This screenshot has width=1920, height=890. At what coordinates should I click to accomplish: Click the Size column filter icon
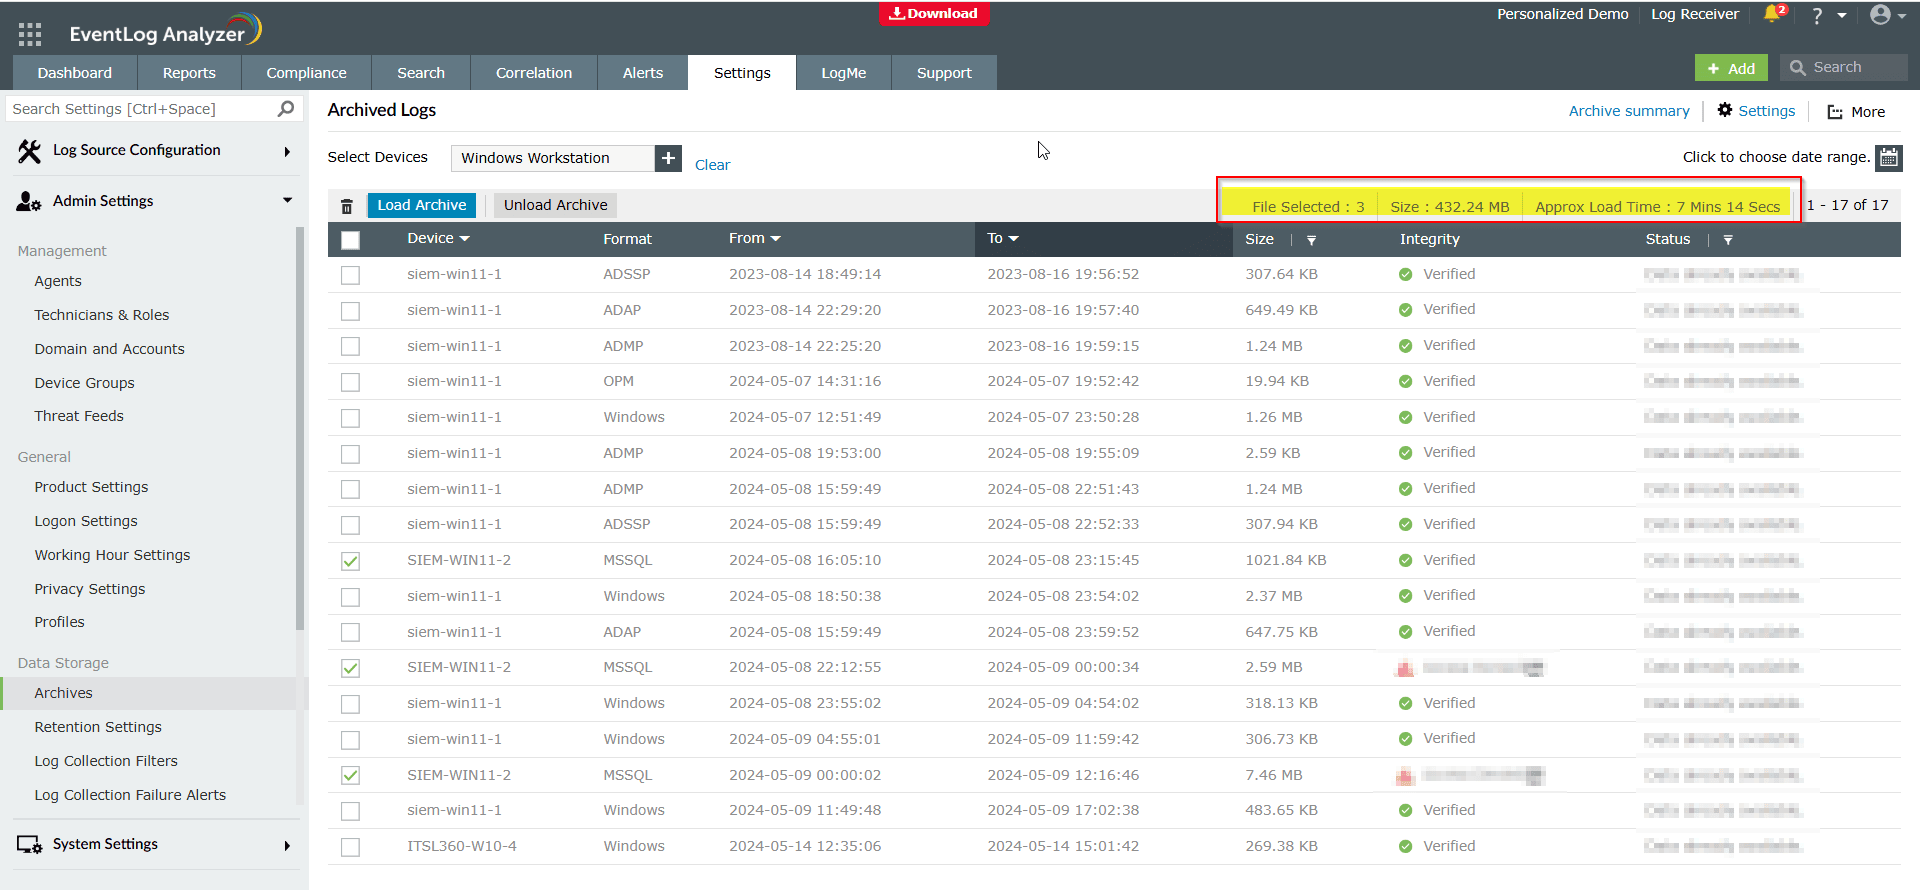point(1311,240)
